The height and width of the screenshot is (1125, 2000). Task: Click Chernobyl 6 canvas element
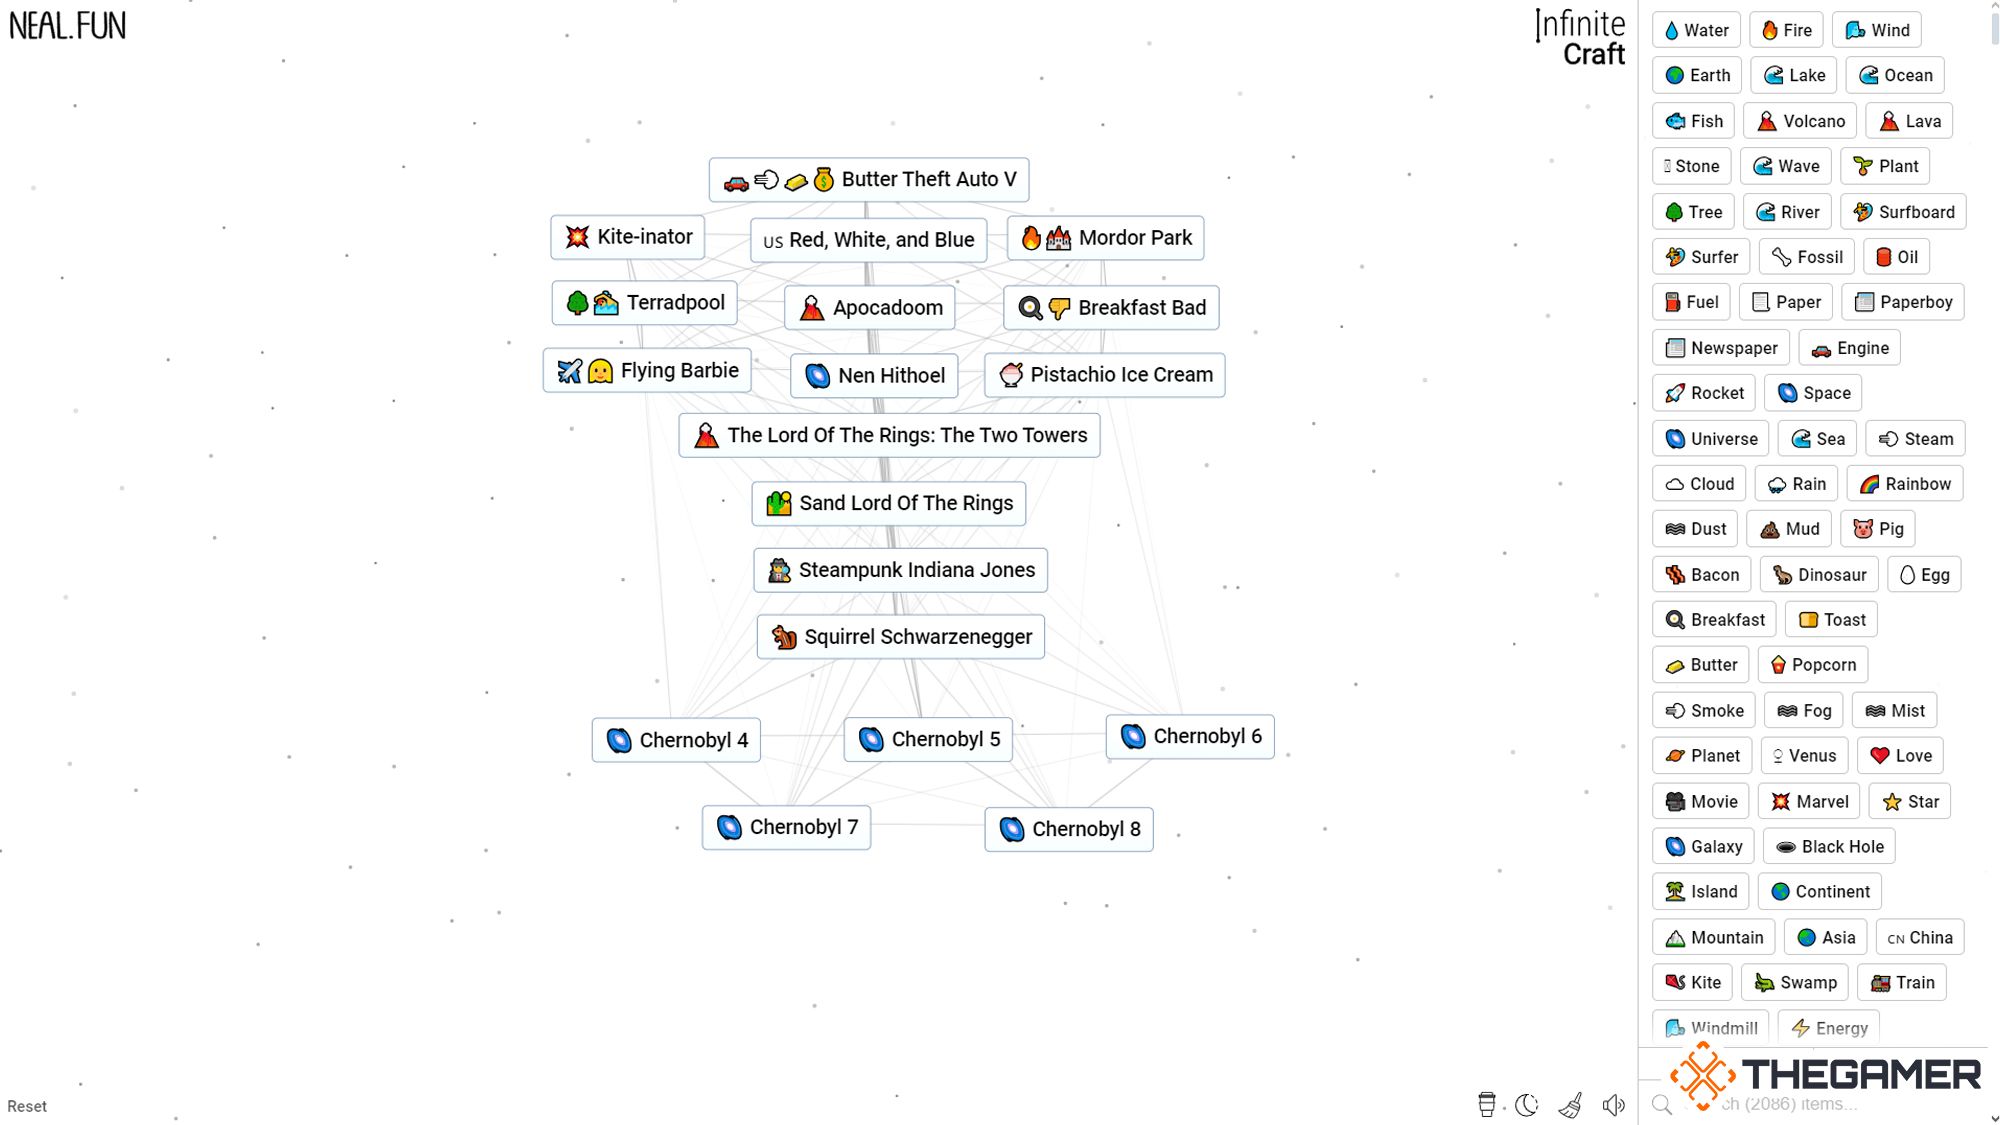coord(1190,737)
